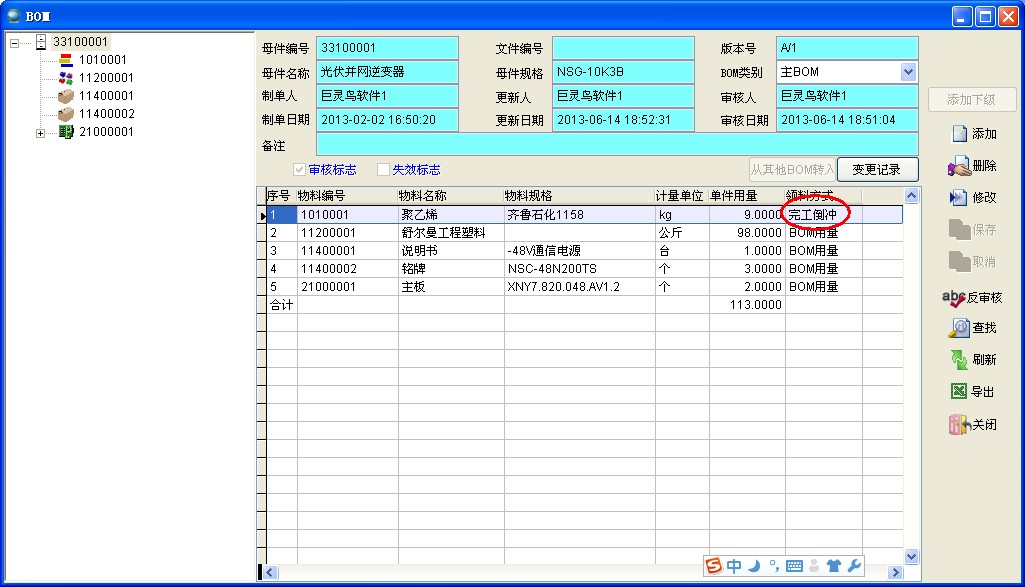Click the 刷新 (refresh) icon
The height and width of the screenshot is (587, 1025).
coord(959,360)
